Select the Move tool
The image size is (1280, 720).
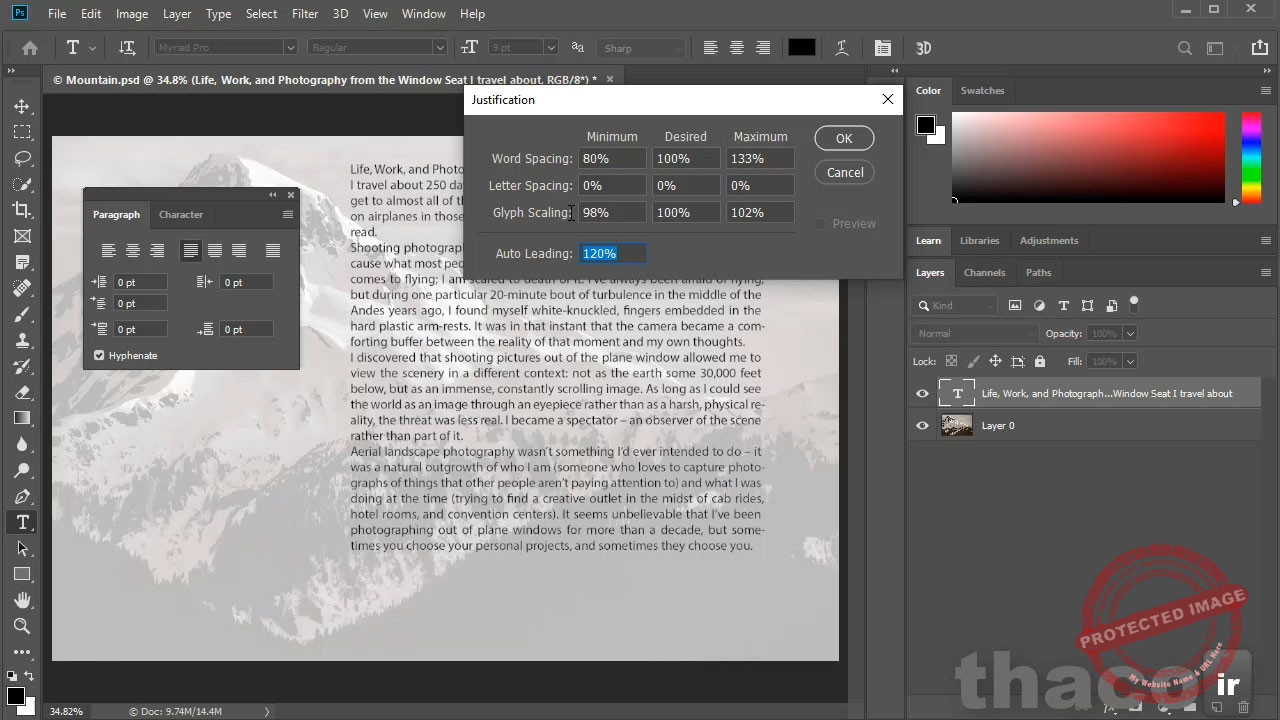point(22,106)
